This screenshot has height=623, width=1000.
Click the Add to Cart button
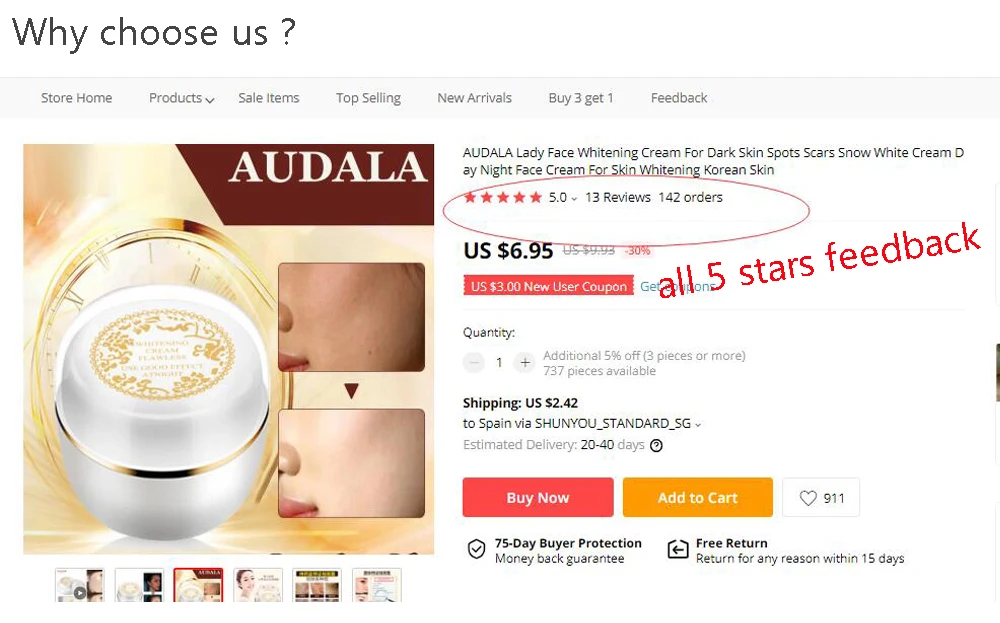point(698,497)
